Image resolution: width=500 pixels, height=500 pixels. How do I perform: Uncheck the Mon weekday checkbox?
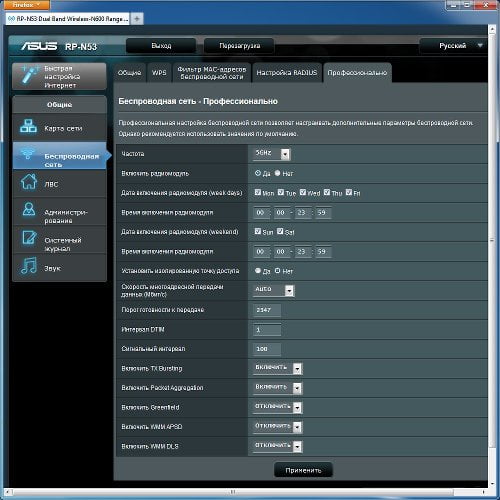click(258, 192)
